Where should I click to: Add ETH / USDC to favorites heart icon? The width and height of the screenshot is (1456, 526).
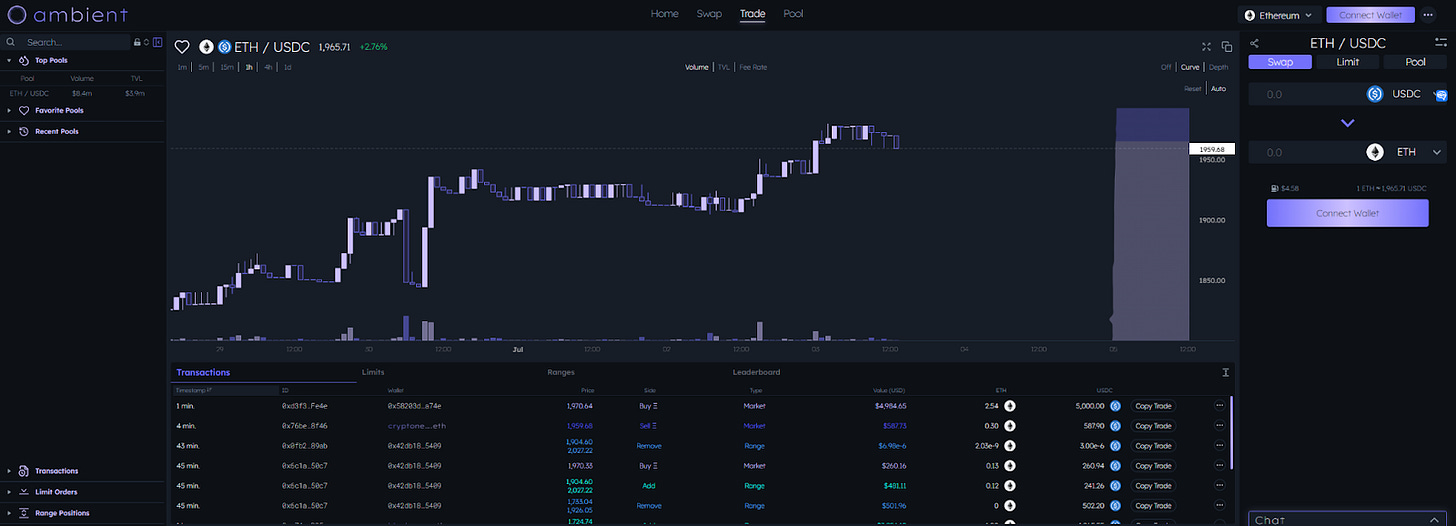coord(182,47)
